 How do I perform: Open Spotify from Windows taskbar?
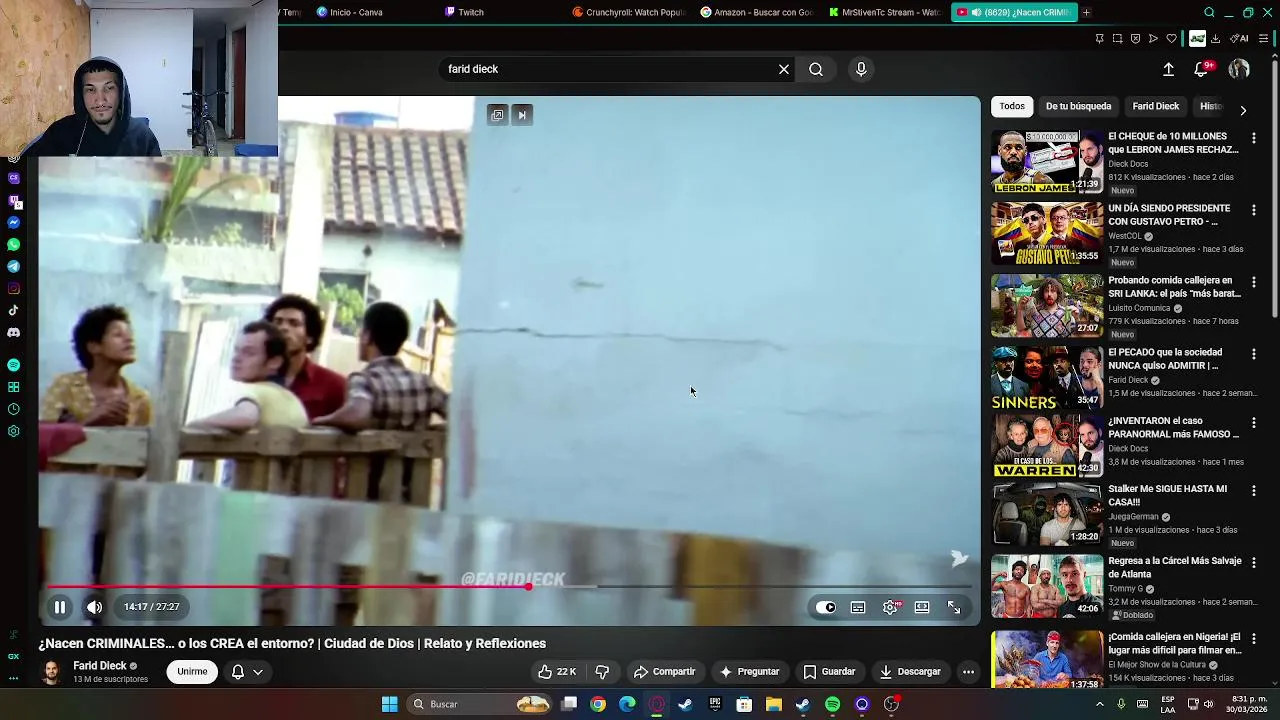pos(832,704)
